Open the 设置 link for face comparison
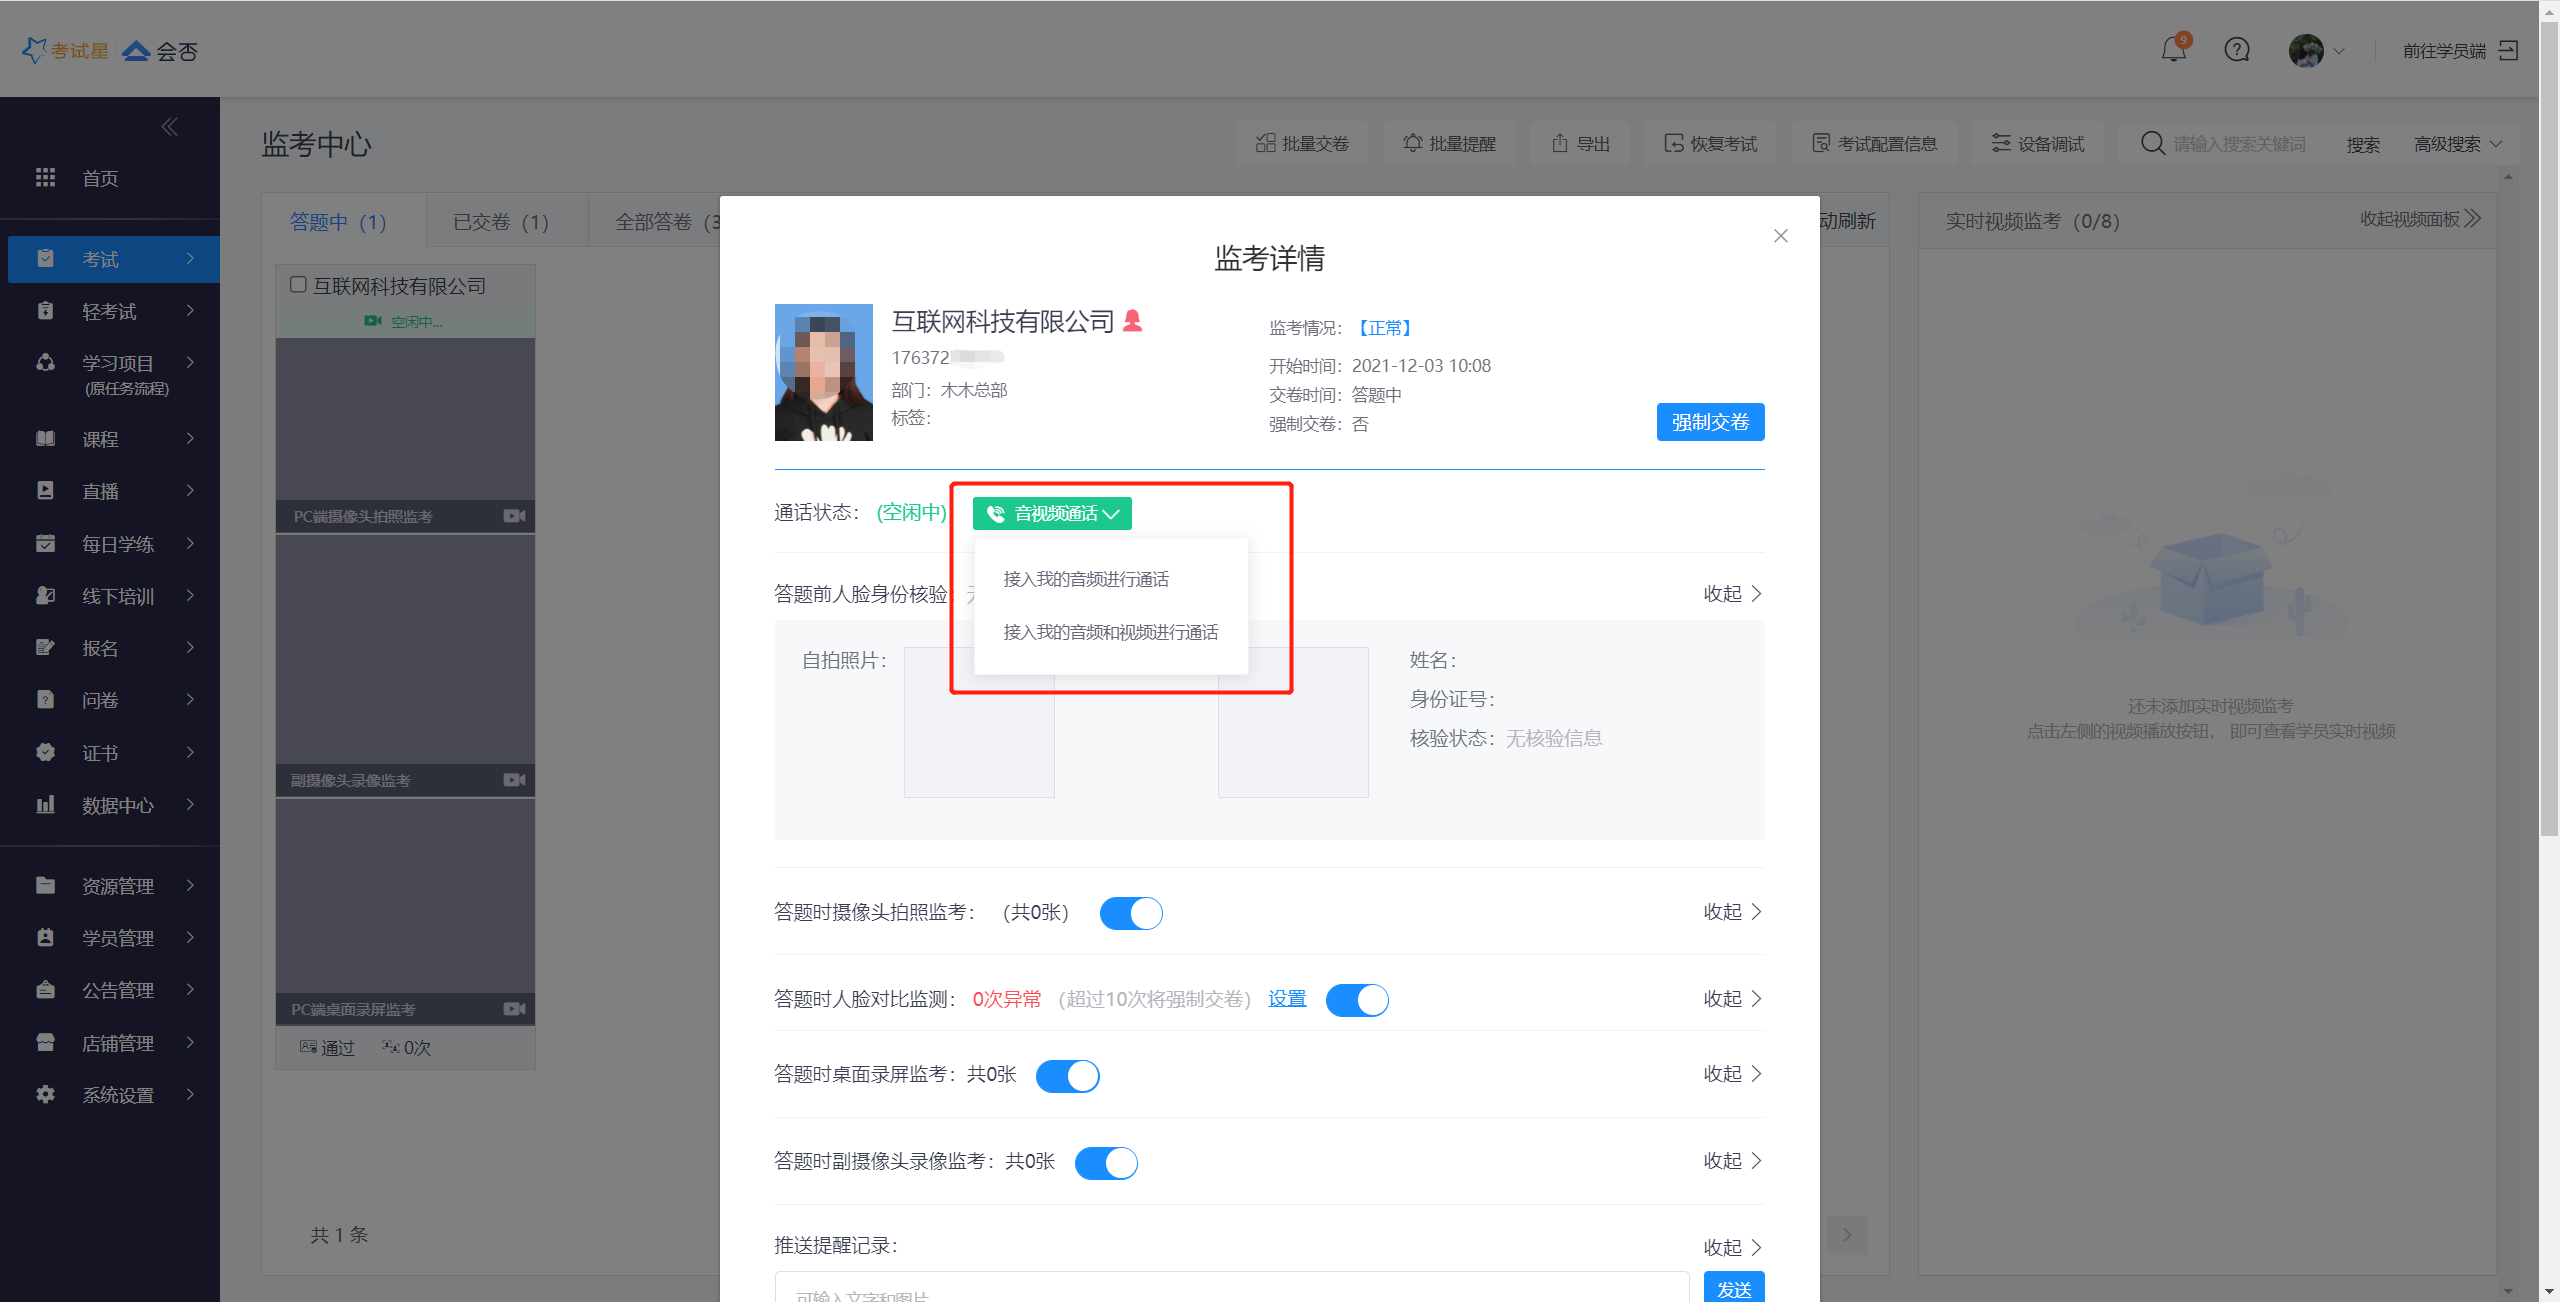 pyautogui.click(x=1287, y=998)
